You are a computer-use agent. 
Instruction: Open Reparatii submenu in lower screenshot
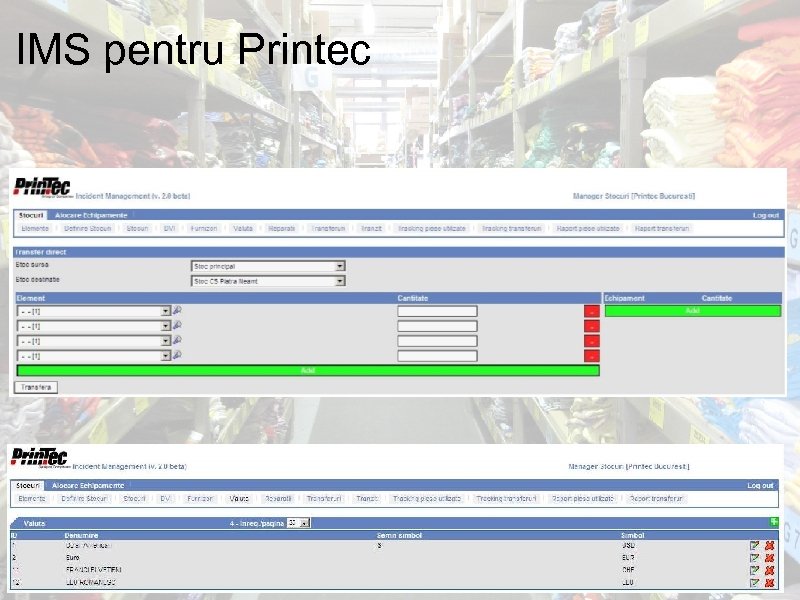(x=279, y=498)
